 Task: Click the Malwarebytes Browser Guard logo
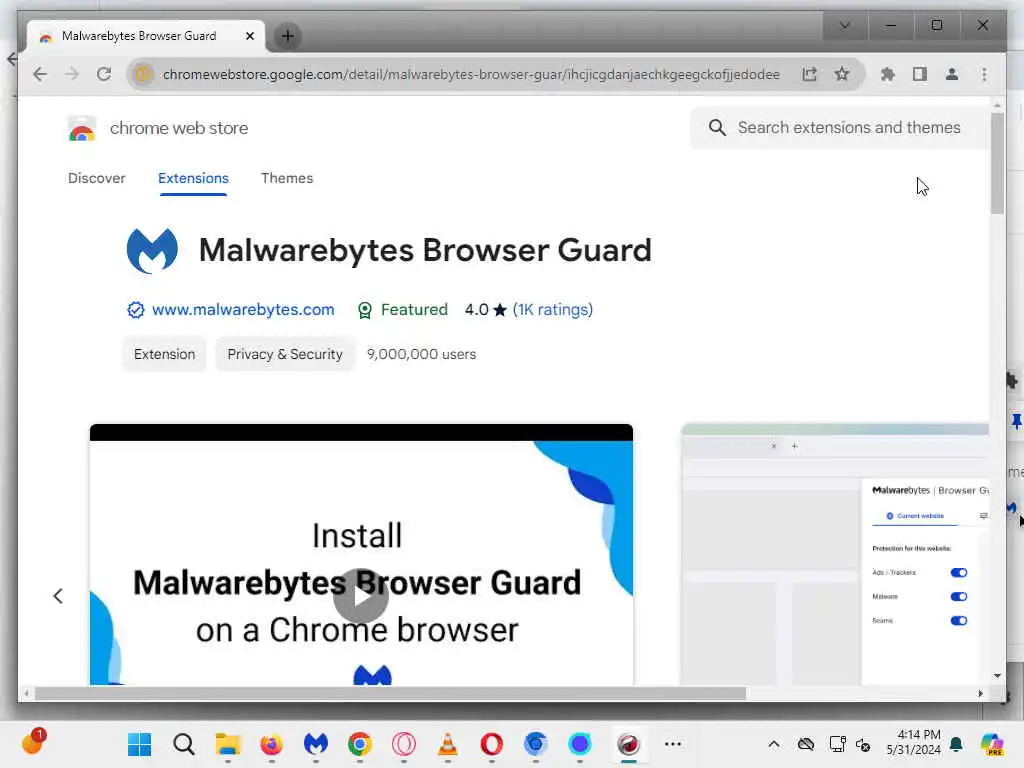152,251
